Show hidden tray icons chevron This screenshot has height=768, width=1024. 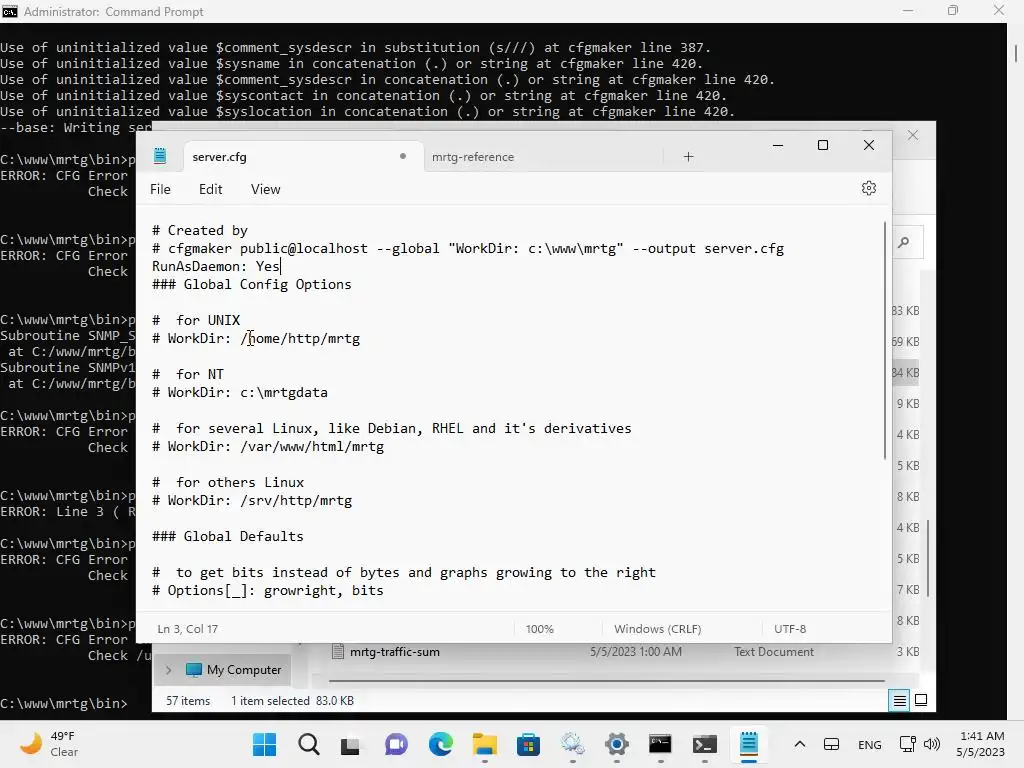coord(799,744)
